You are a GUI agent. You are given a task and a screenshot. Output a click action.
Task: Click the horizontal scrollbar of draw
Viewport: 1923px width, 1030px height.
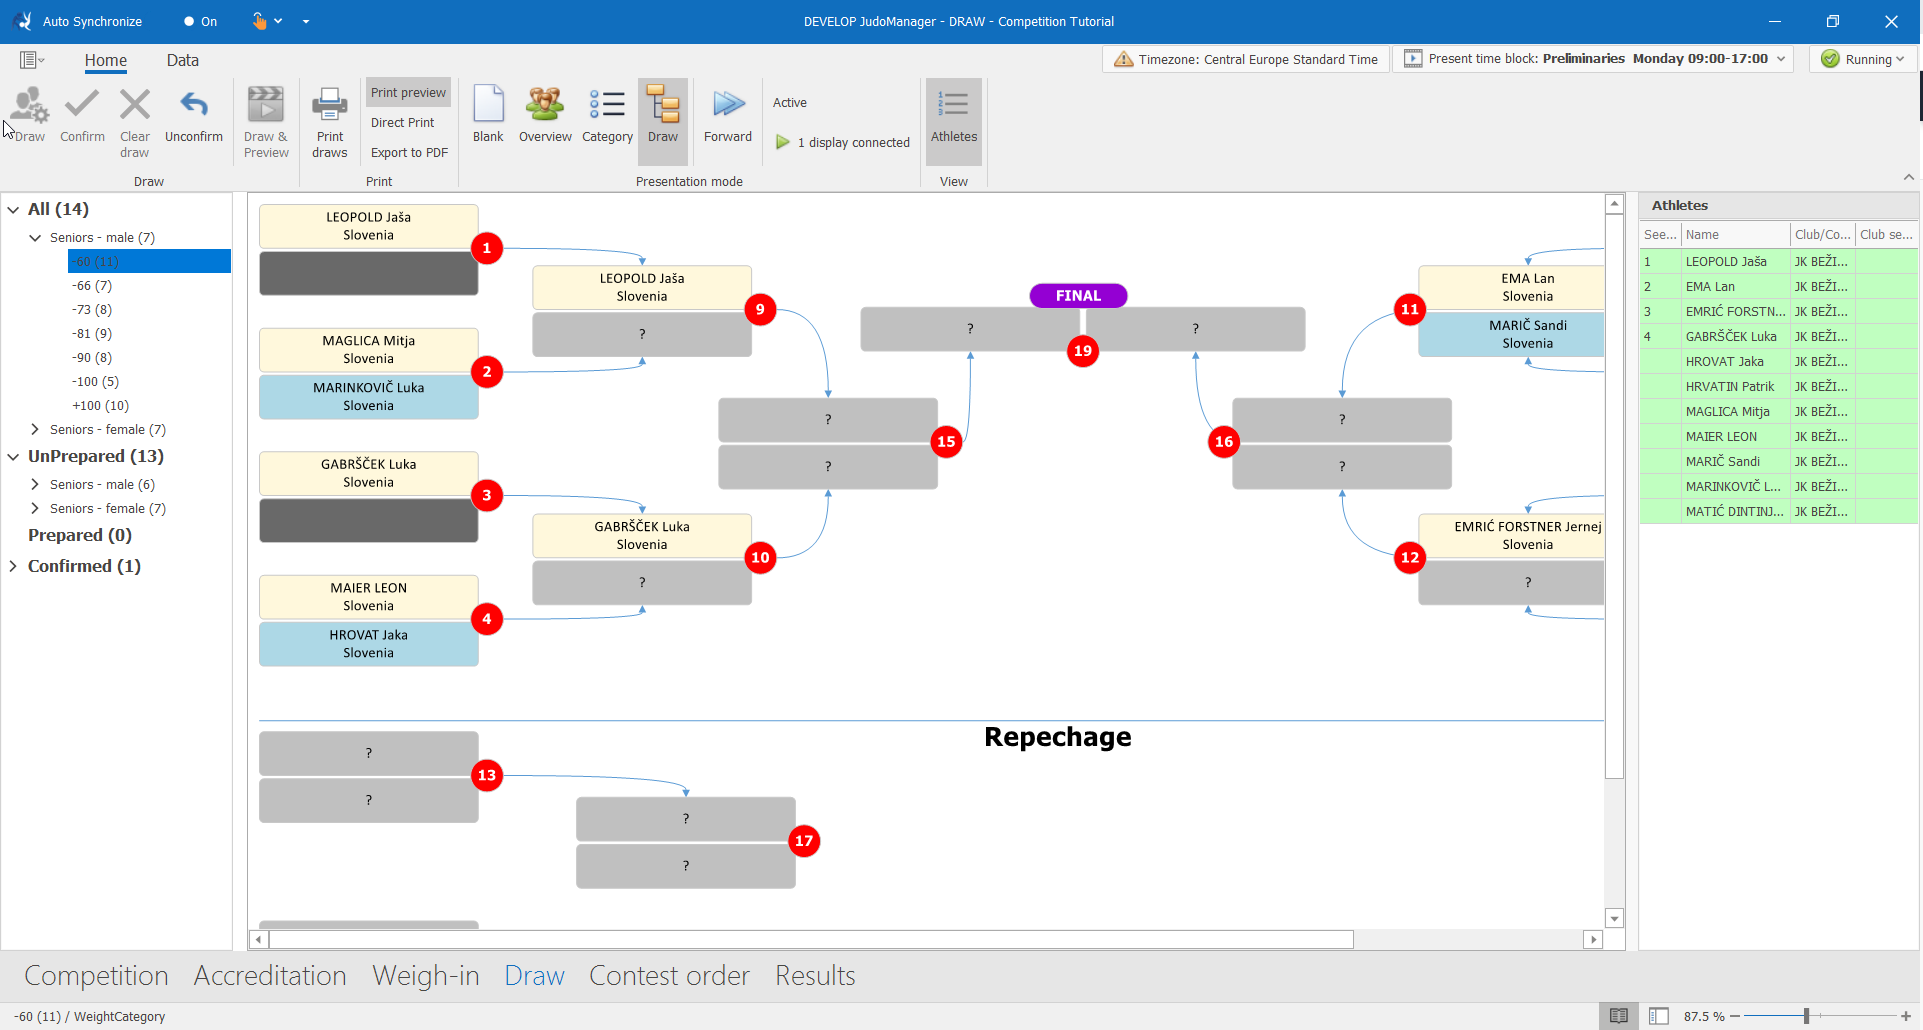click(x=811, y=939)
